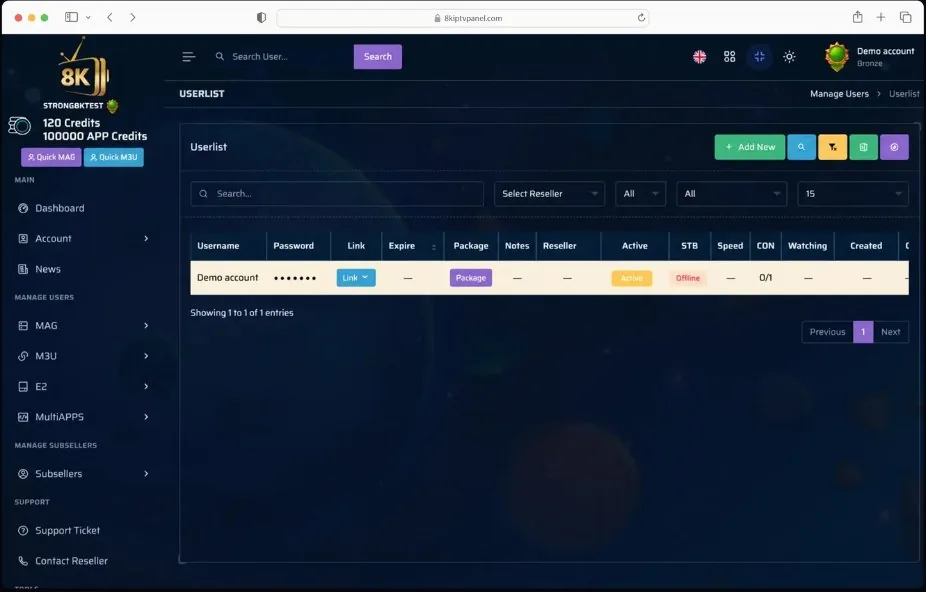Image resolution: width=926 pixels, height=592 pixels.
Task: Click the Package button for Demo account
Action: click(471, 278)
